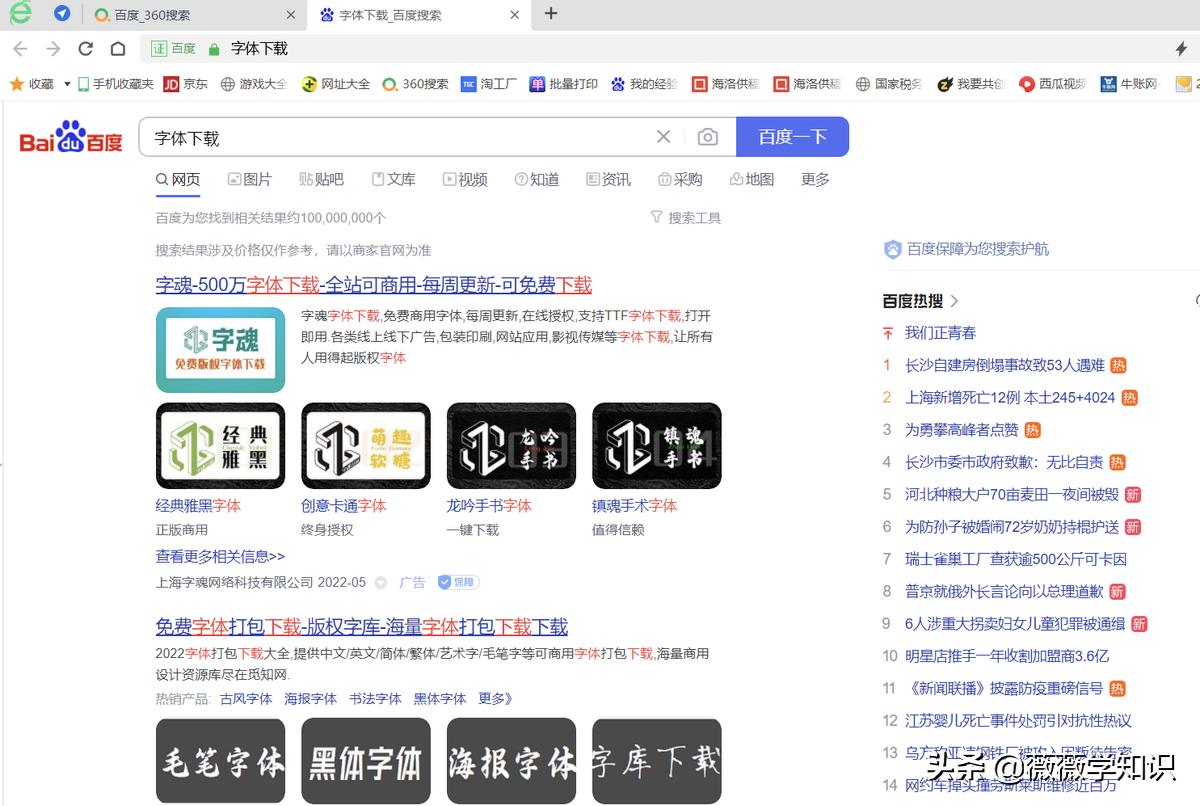Toggle the 搜索工具 search tools
The height and width of the screenshot is (806, 1200).
click(x=692, y=217)
